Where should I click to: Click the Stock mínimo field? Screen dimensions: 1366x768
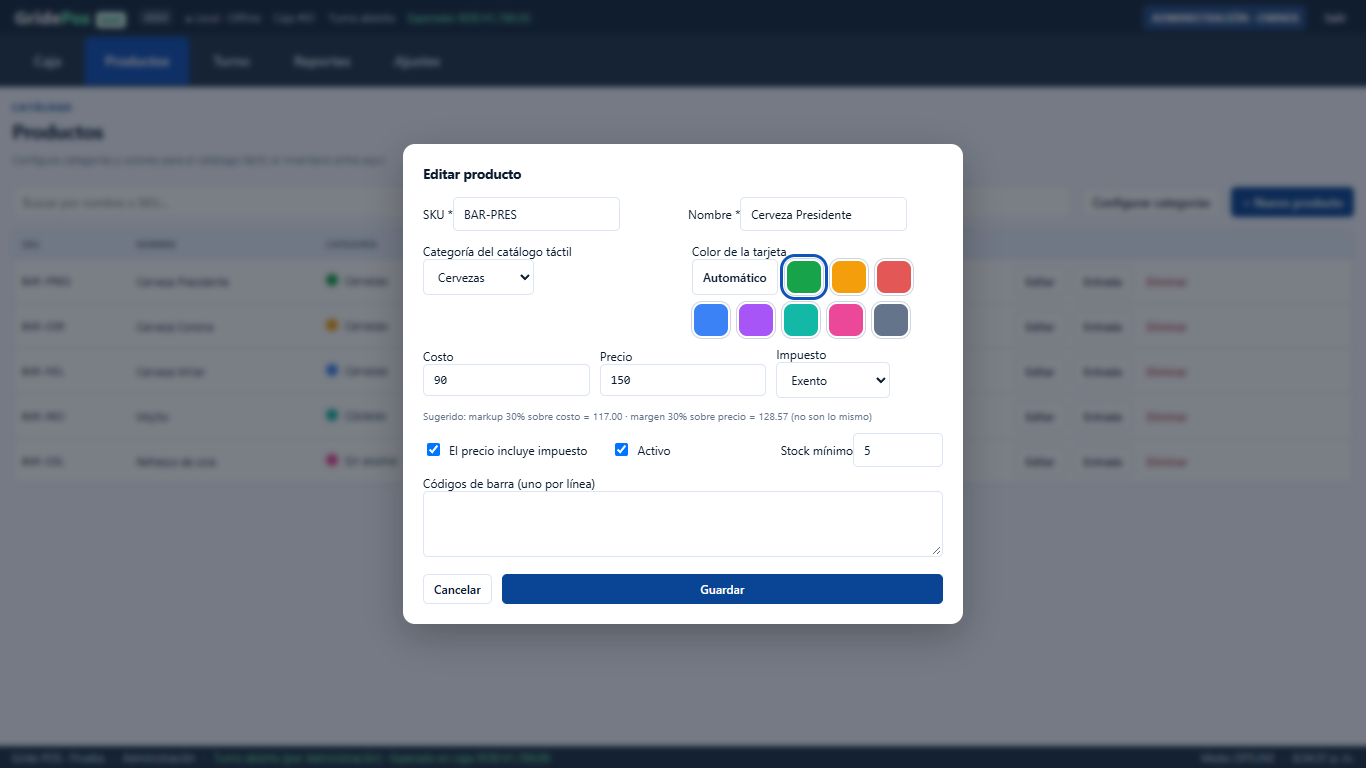pyautogui.click(x=898, y=450)
